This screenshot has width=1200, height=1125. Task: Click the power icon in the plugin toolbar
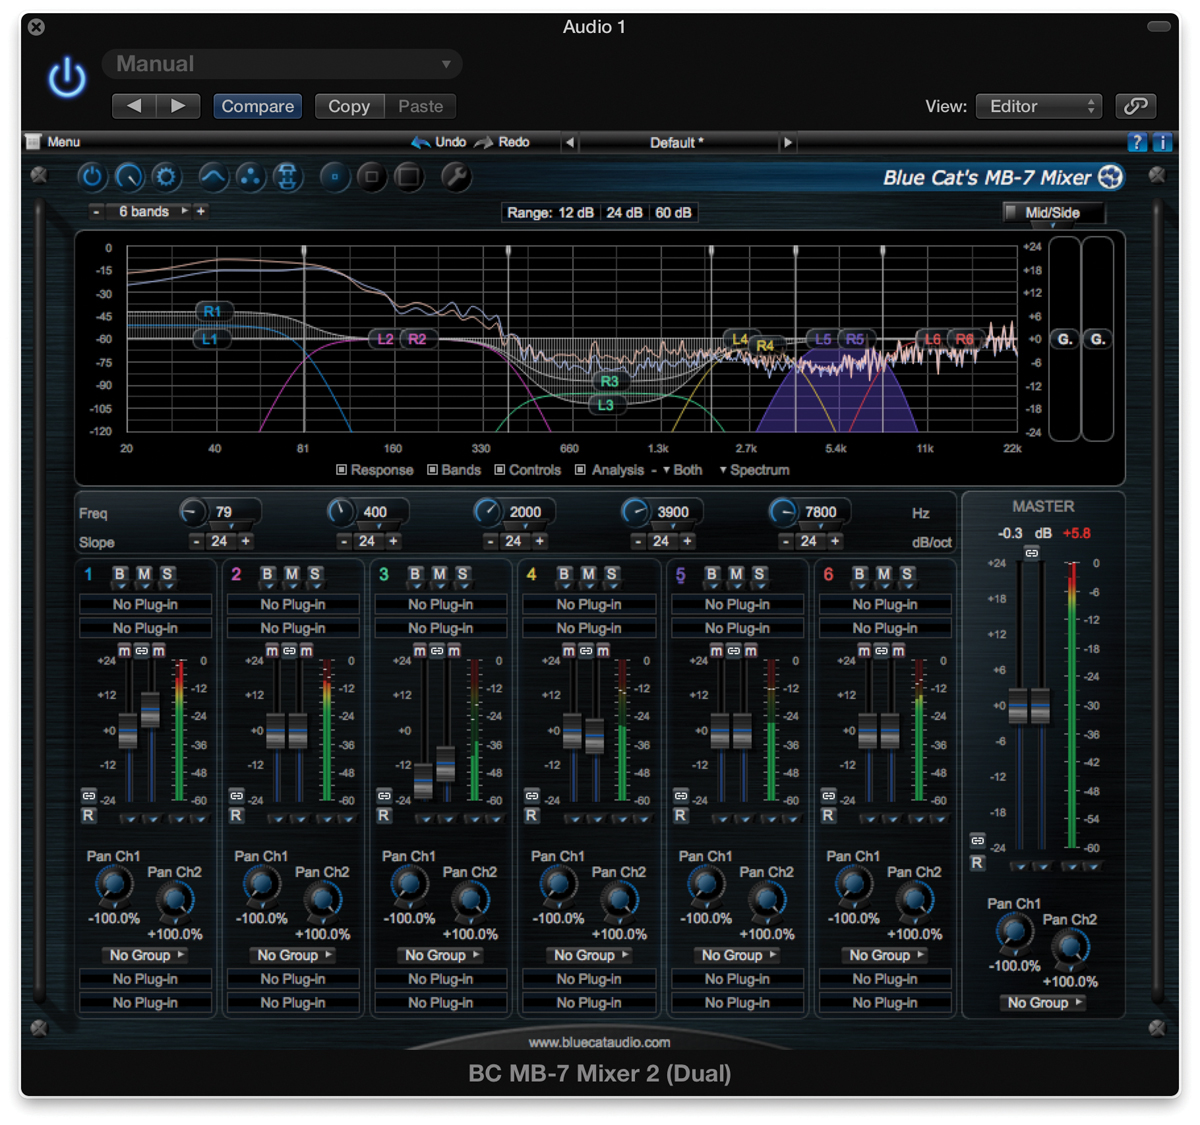(91, 177)
